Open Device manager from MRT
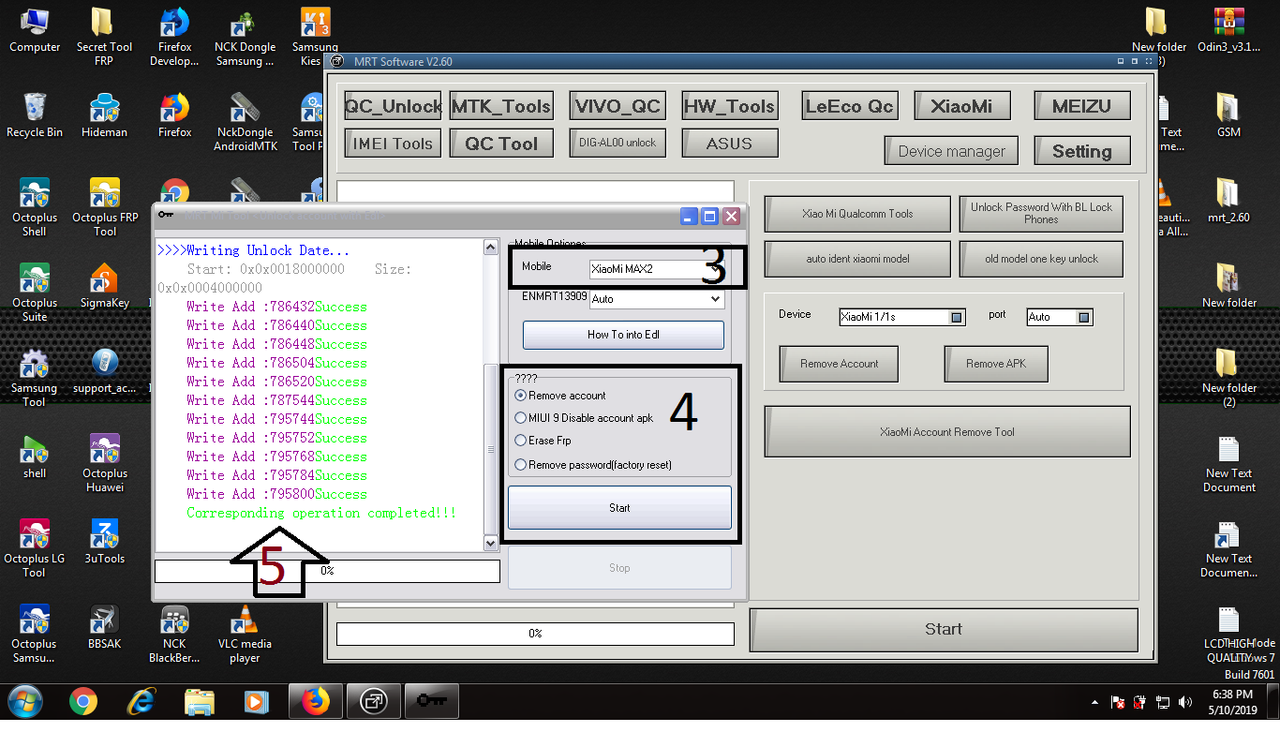The height and width of the screenshot is (750, 1280). pyautogui.click(x=951, y=151)
